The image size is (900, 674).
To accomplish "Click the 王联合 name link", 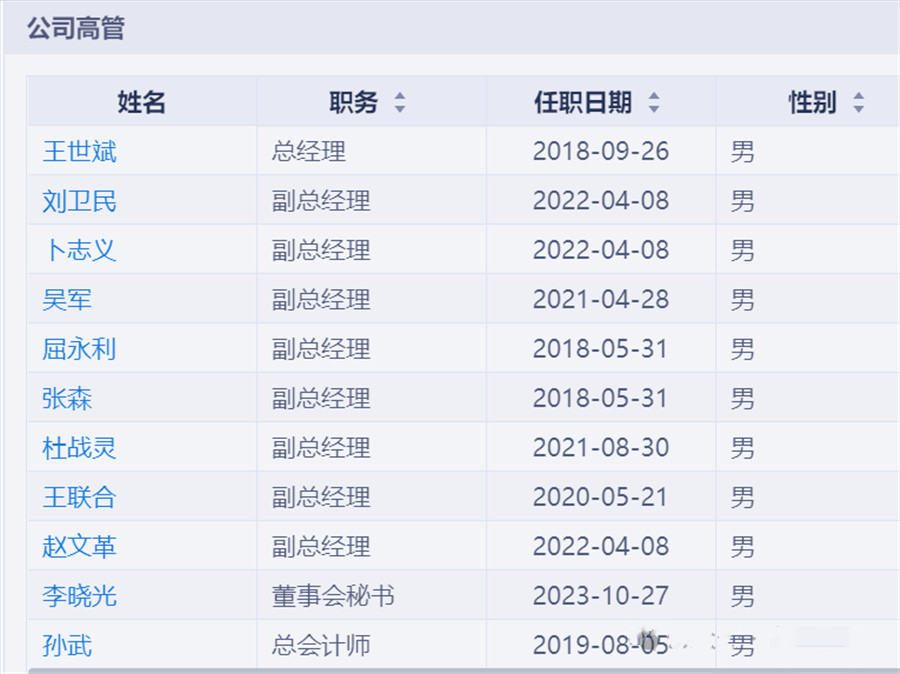I will (79, 497).
